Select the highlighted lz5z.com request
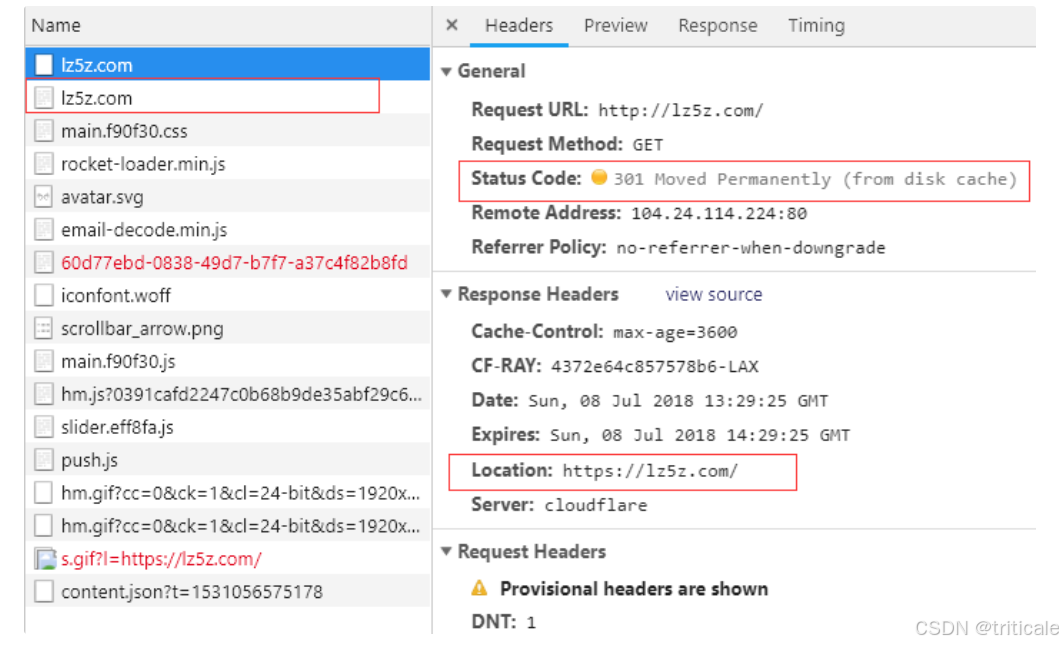This screenshot has width=1063, height=645. point(228,64)
